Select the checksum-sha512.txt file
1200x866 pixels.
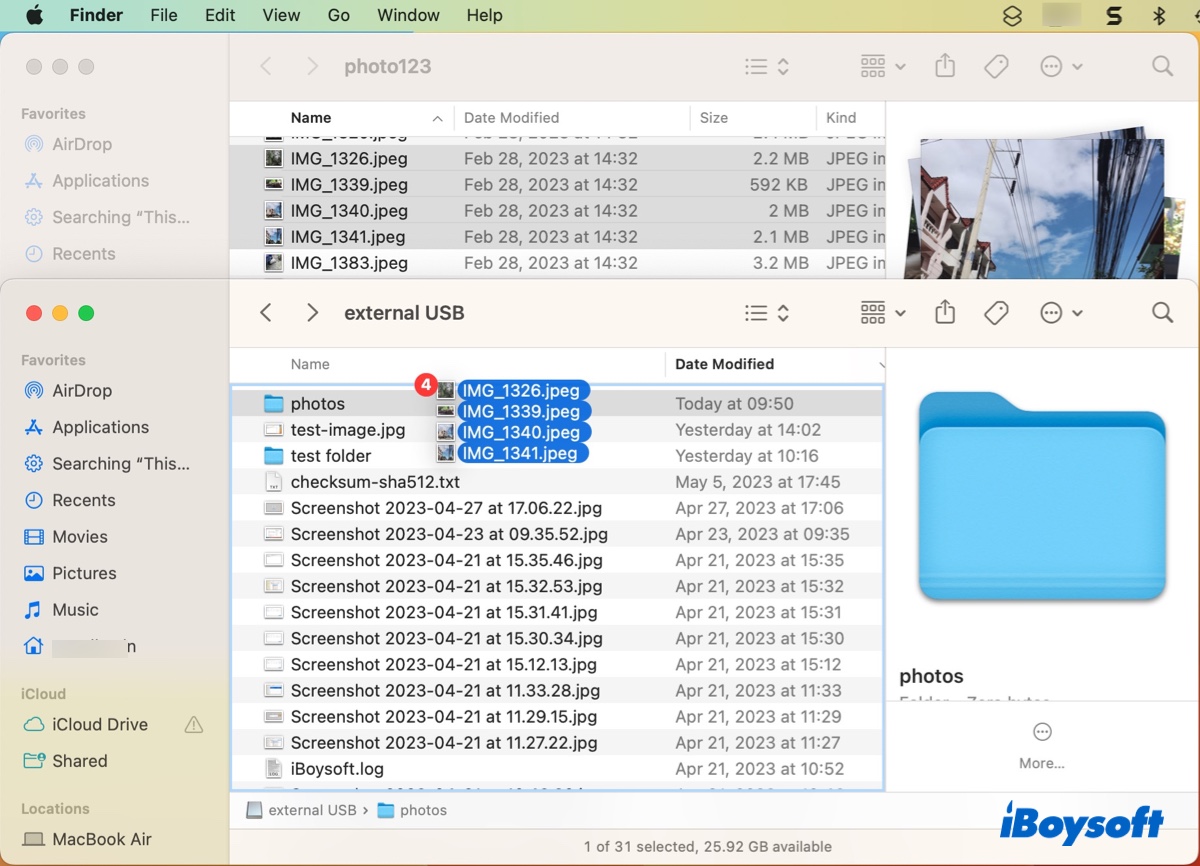374,481
